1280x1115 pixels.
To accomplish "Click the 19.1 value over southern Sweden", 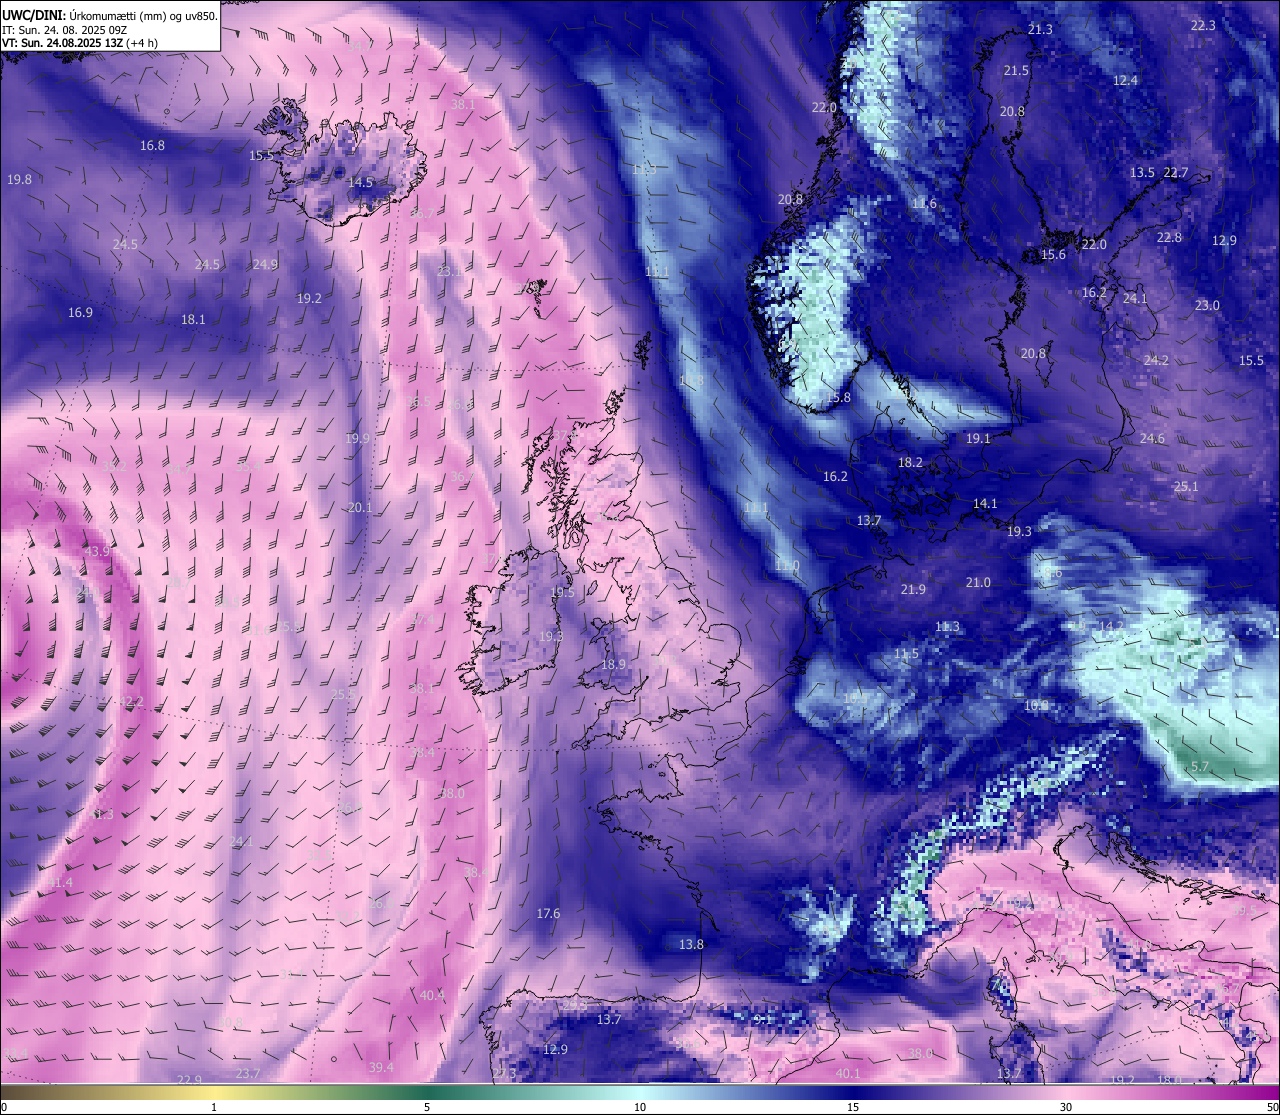I will tap(978, 438).
